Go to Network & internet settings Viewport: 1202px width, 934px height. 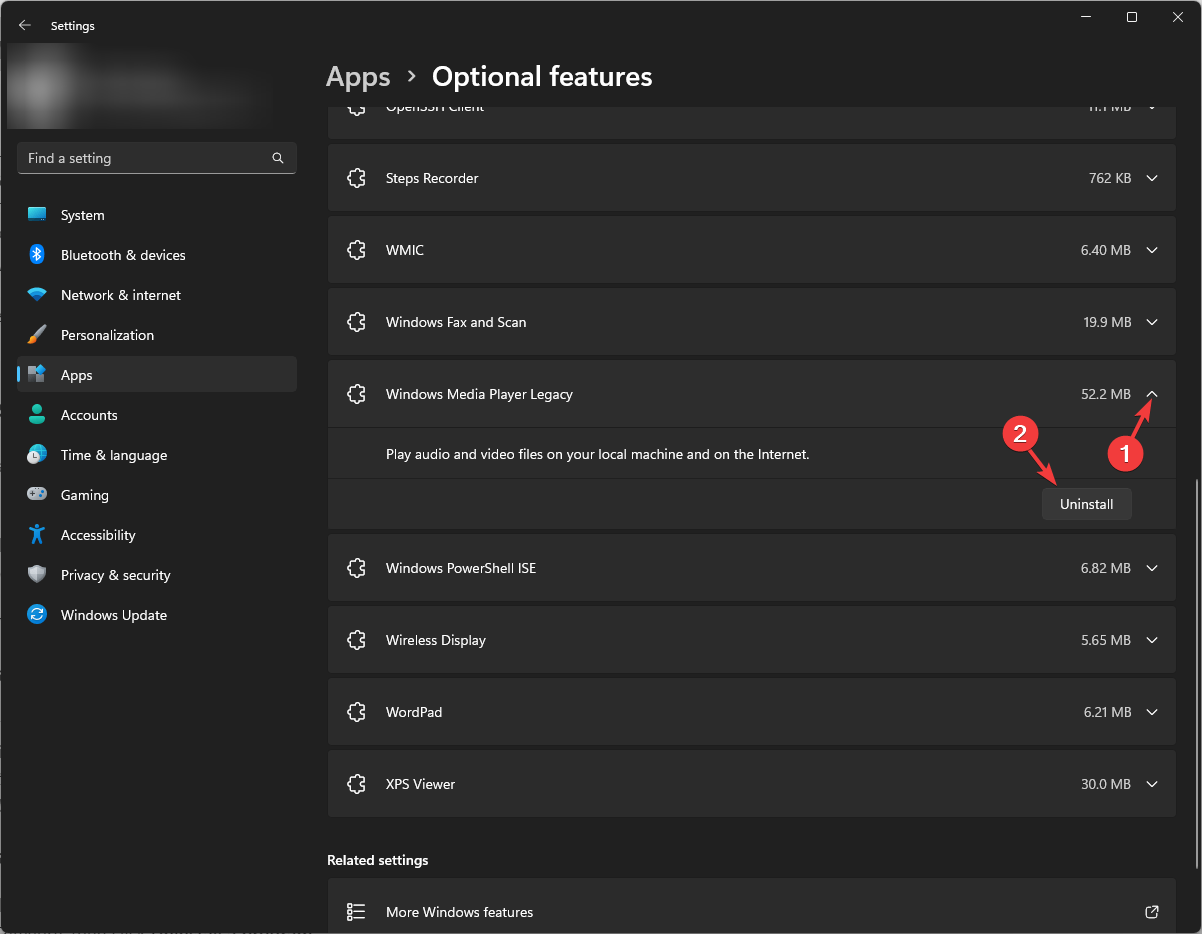coord(157,295)
